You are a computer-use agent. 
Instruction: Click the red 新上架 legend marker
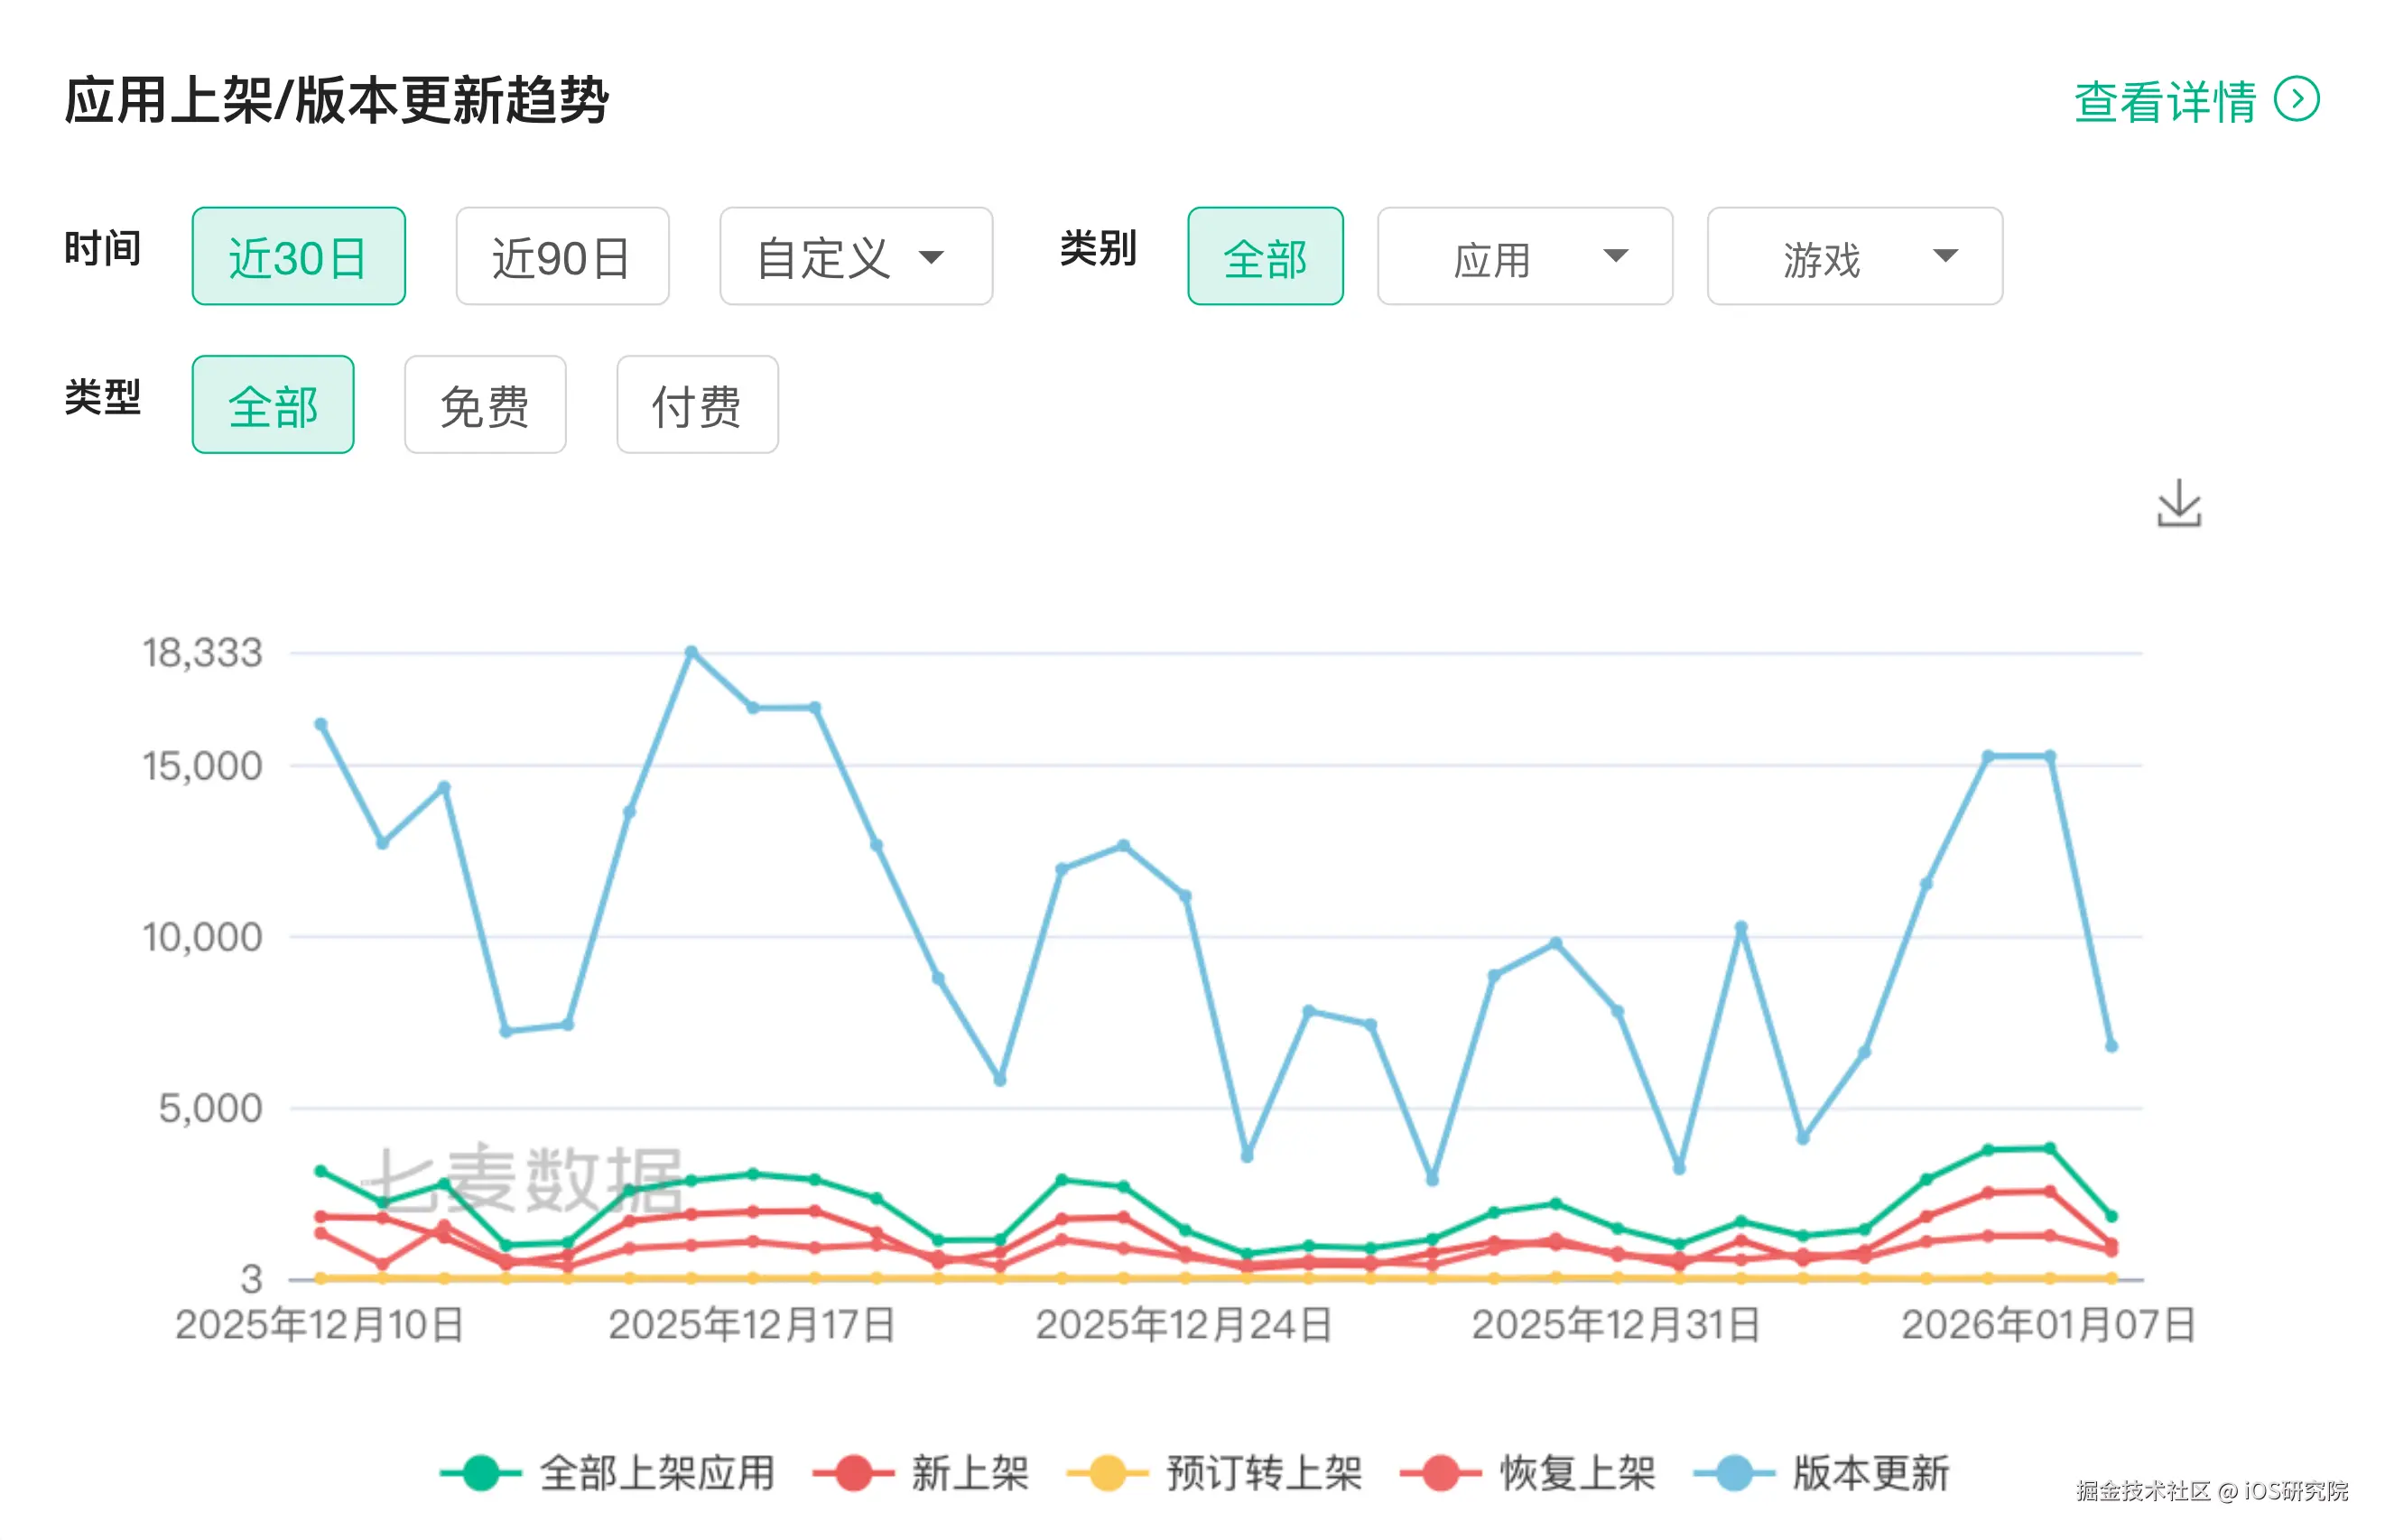(852, 1473)
